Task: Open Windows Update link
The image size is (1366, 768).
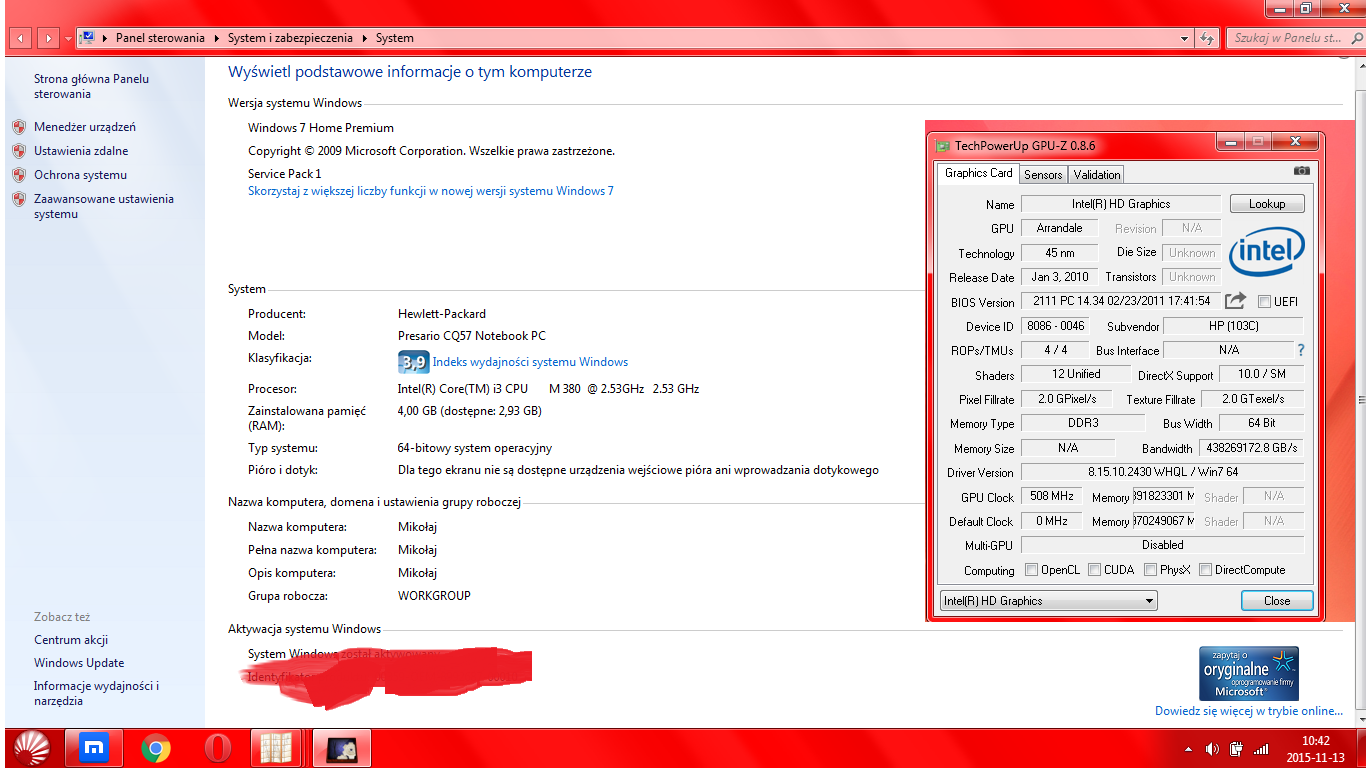Action: (x=79, y=663)
